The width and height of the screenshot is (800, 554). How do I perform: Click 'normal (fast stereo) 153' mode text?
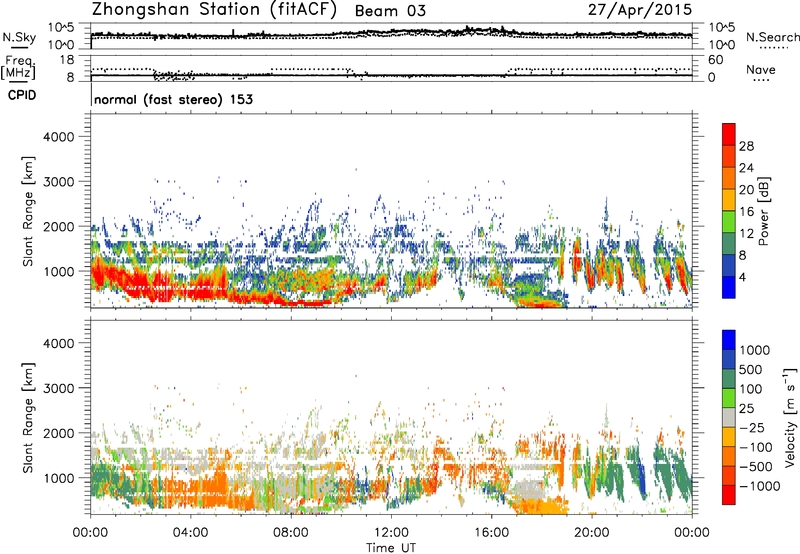click(173, 99)
